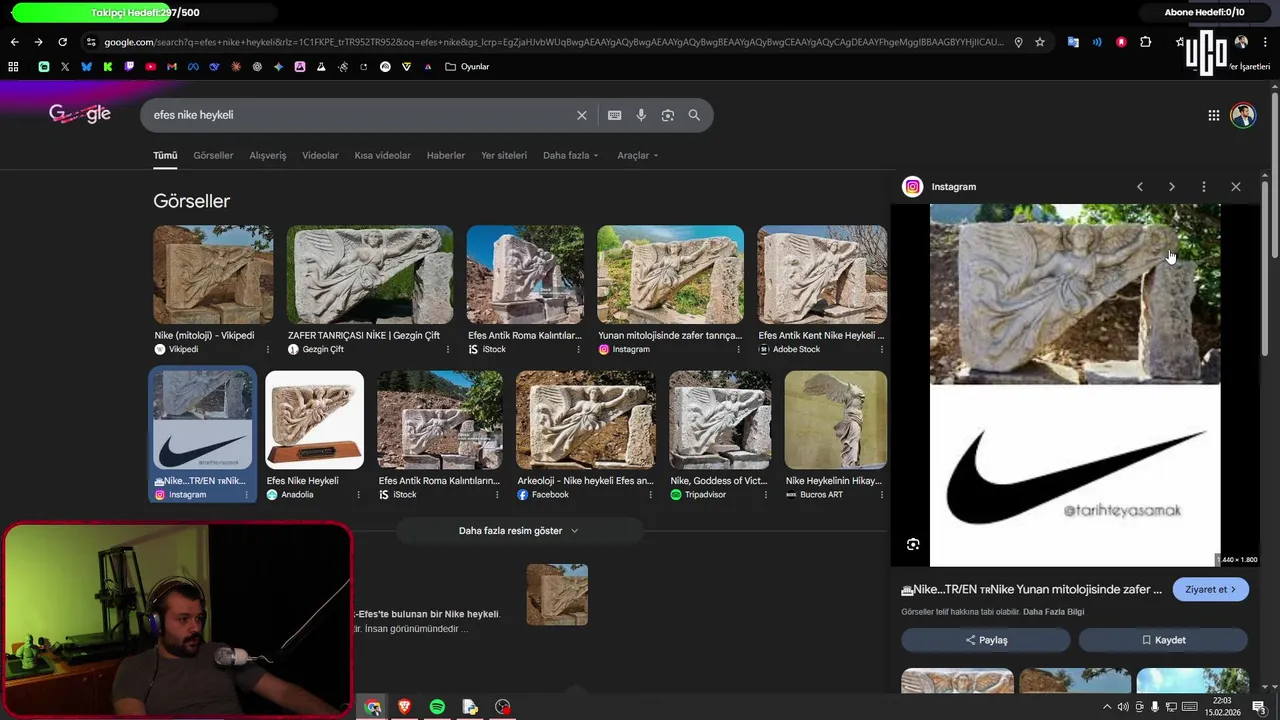Clear the search box with the X icon
This screenshot has height=720, width=1280.
point(581,115)
